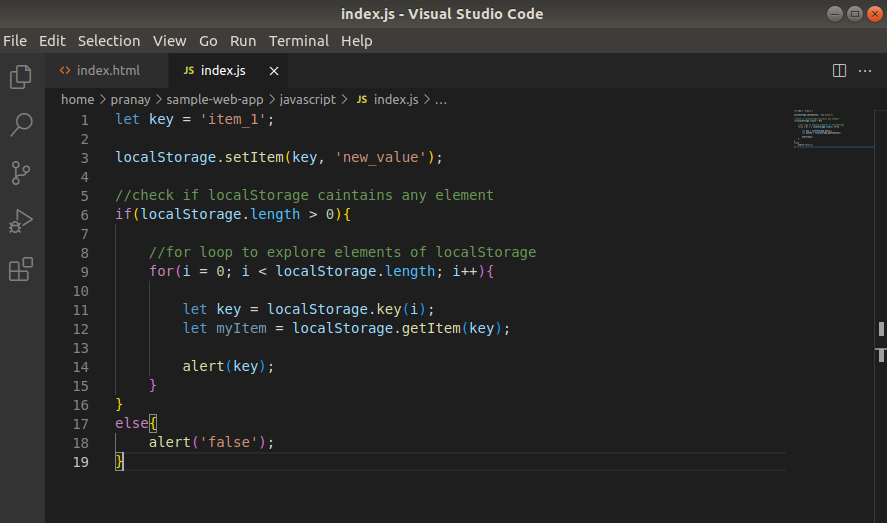
Task: Click line number 19 in the gutter
Action: (81, 462)
